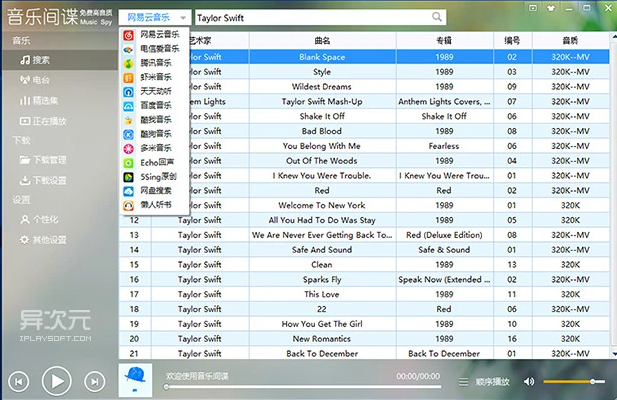
Task: Select the Blank Space song row
Action: coord(364,57)
